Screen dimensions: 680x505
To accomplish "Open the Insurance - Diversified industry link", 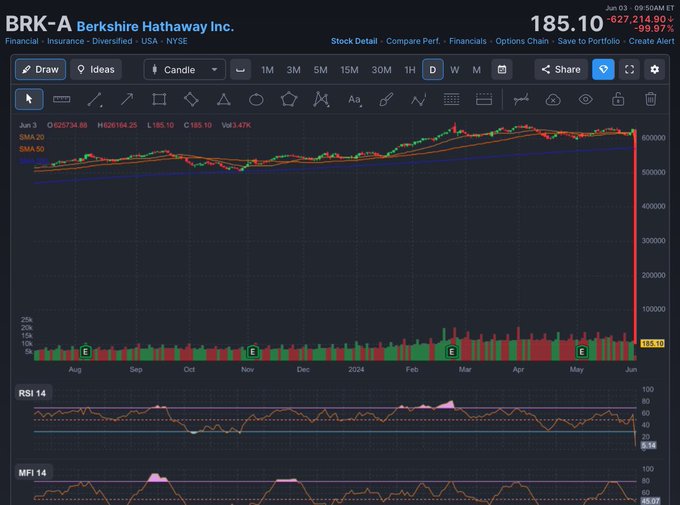I will tap(90, 41).
